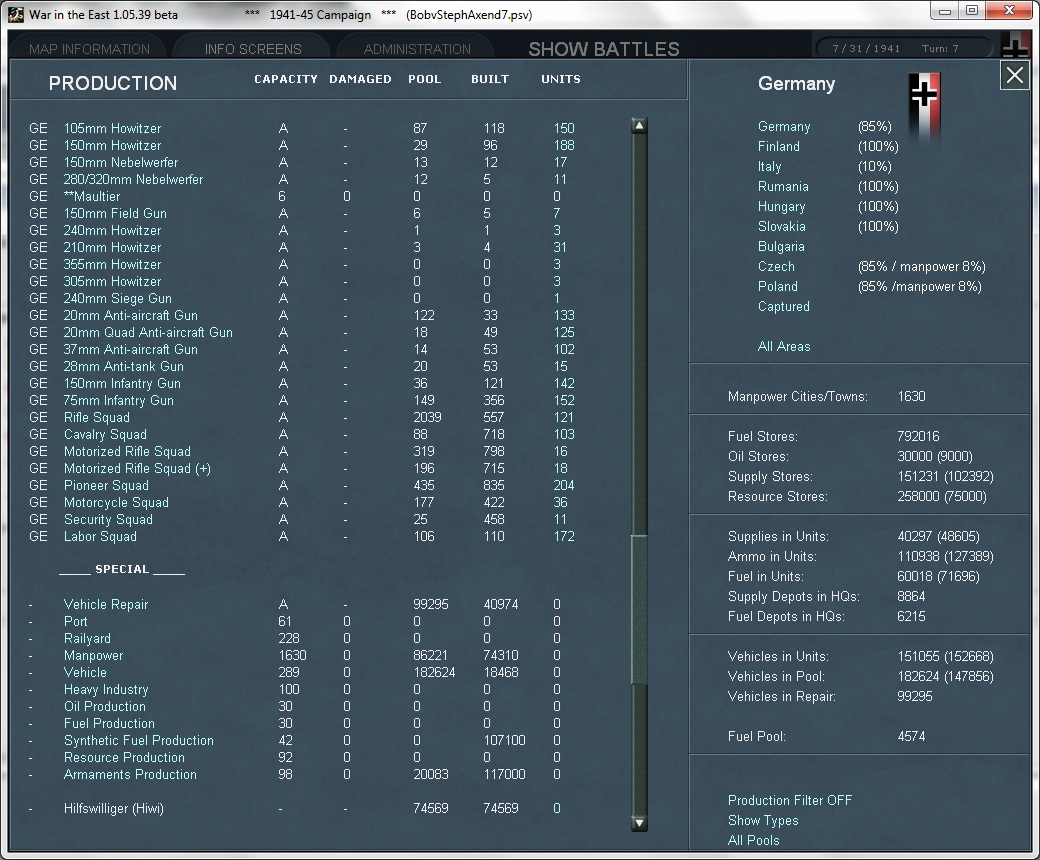Click the Show Types link
1040x860 pixels.
tap(763, 820)
